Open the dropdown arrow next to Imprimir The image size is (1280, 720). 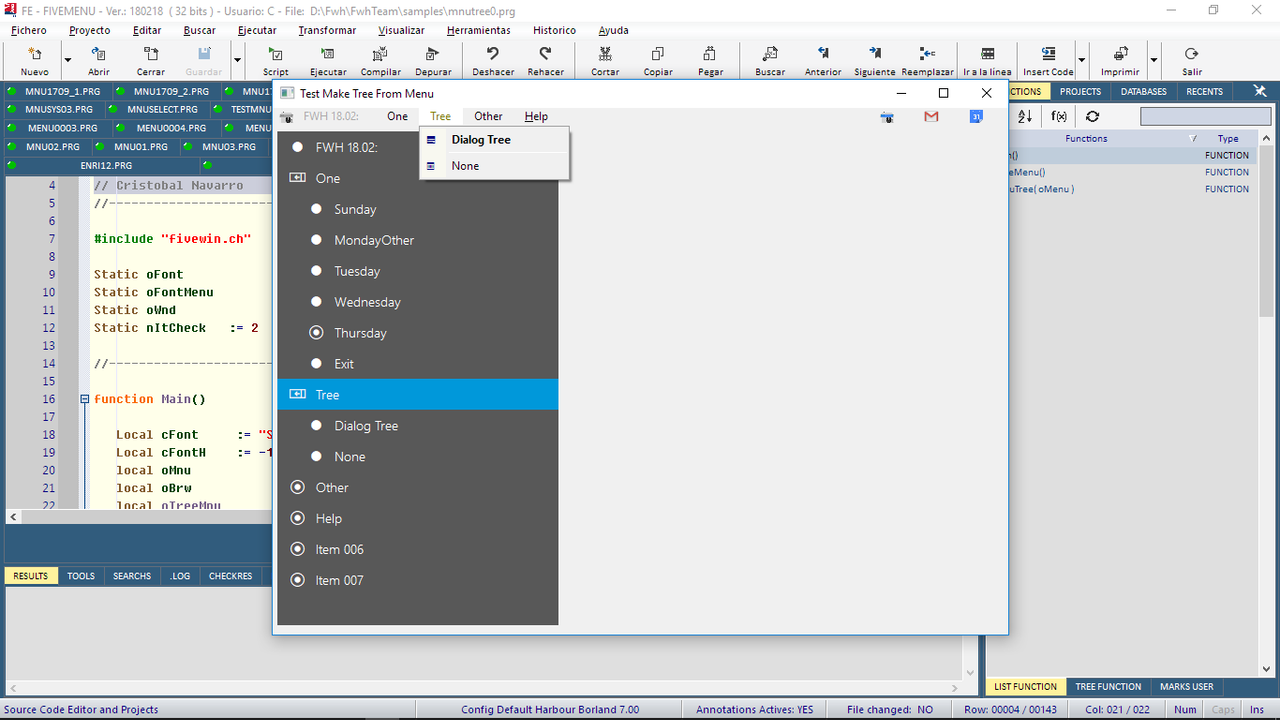(x=1154, y=60)
